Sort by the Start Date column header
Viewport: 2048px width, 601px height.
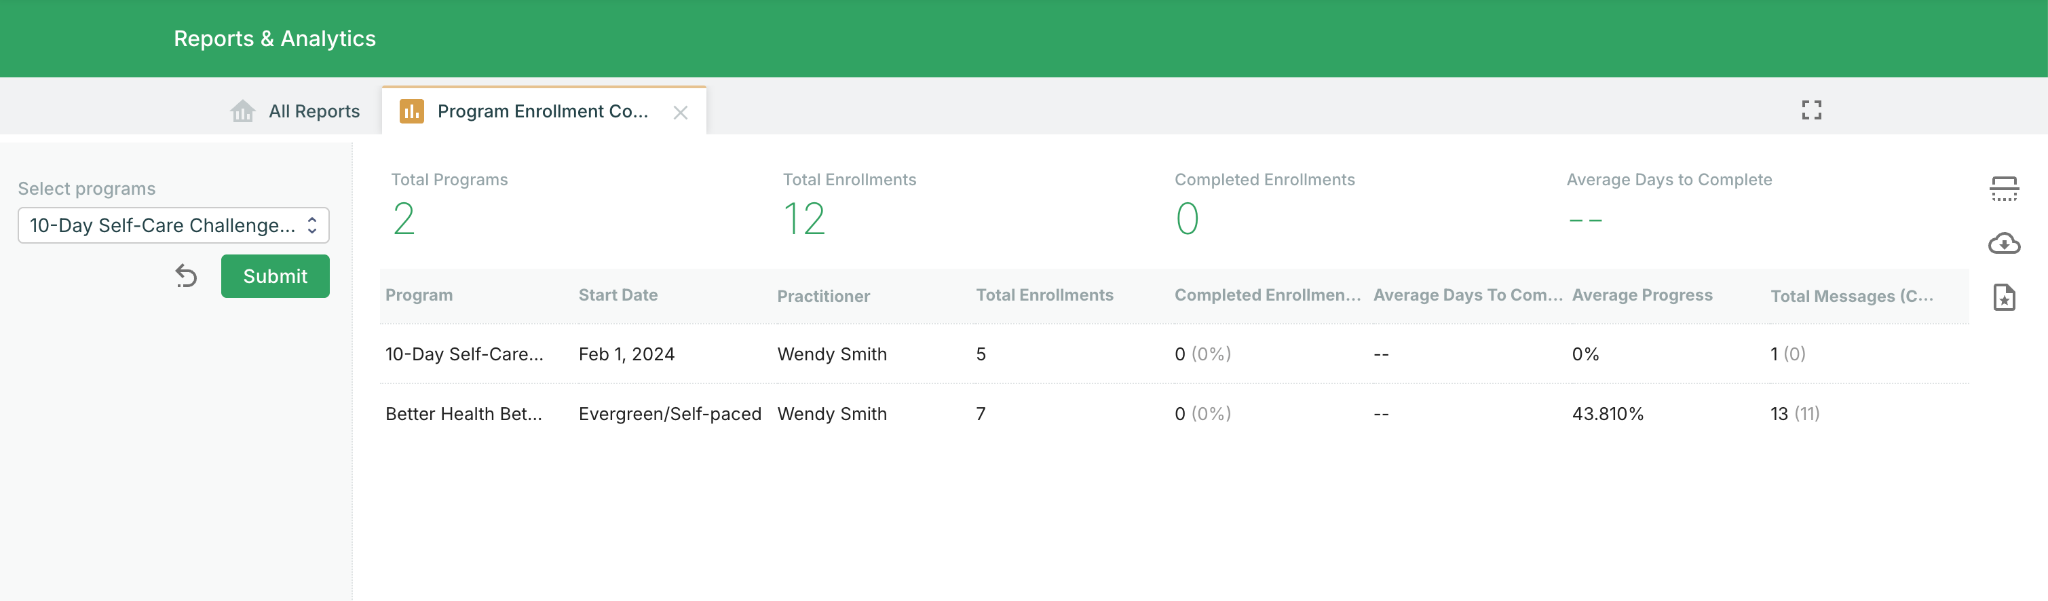618,295
